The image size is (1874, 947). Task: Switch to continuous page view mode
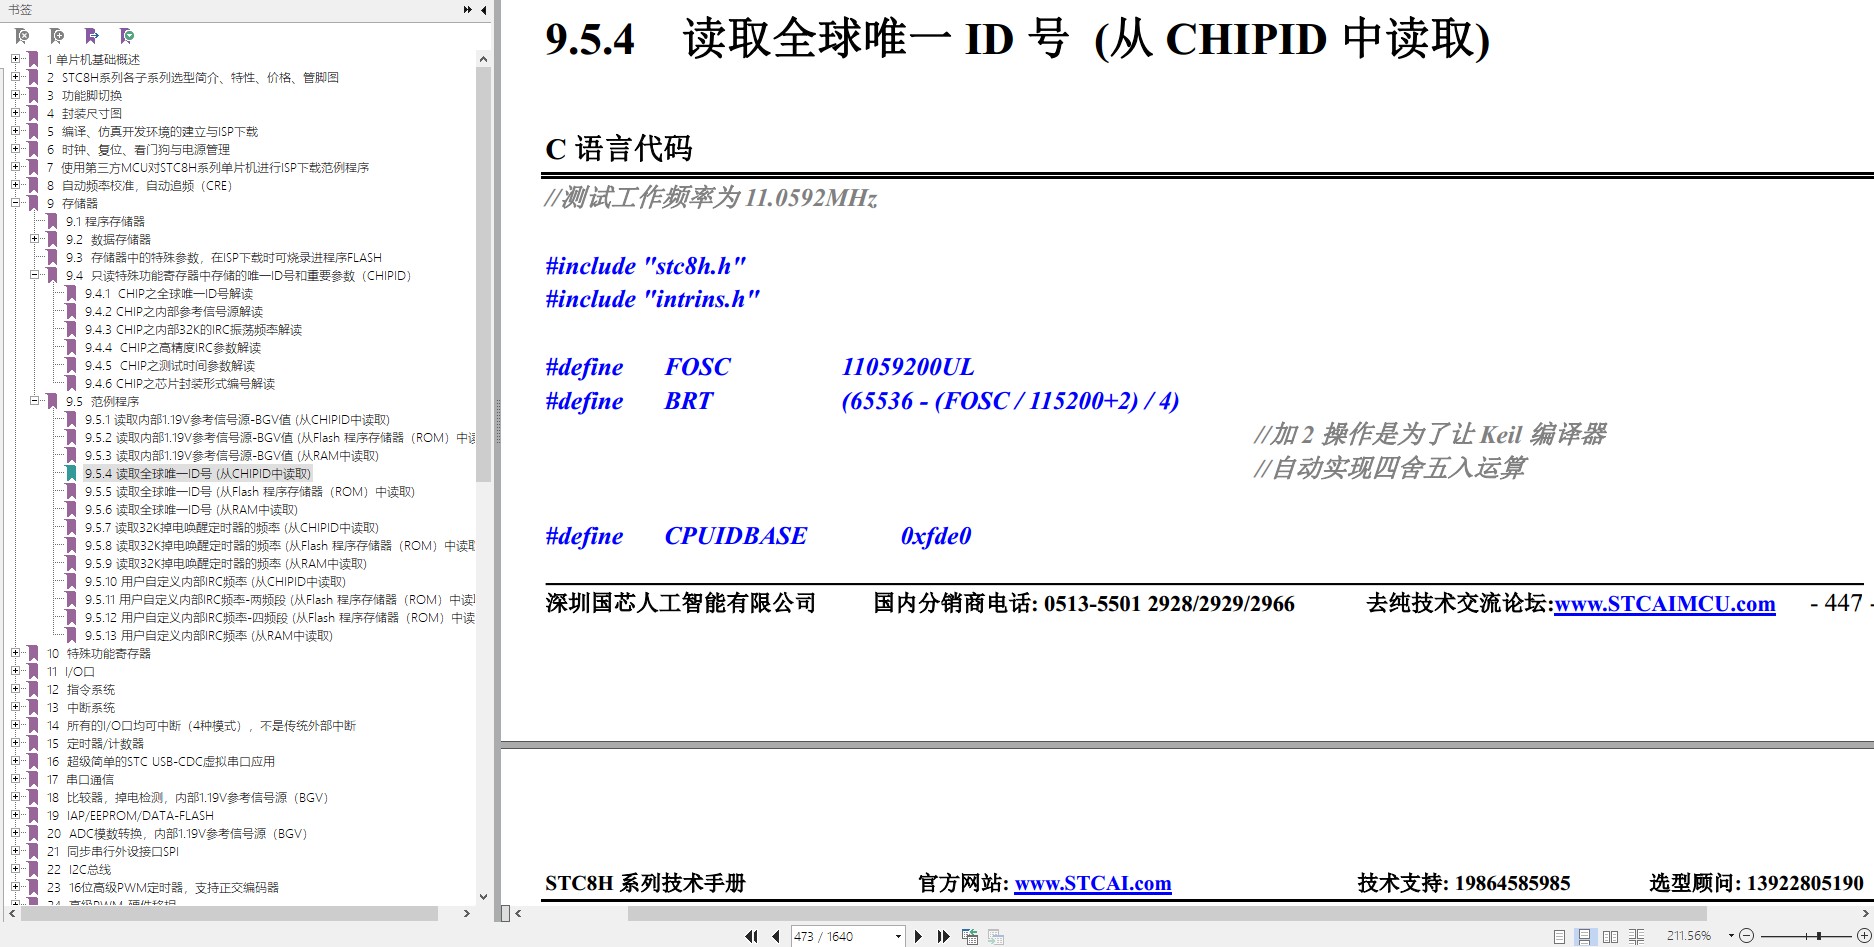point(1584,936)
